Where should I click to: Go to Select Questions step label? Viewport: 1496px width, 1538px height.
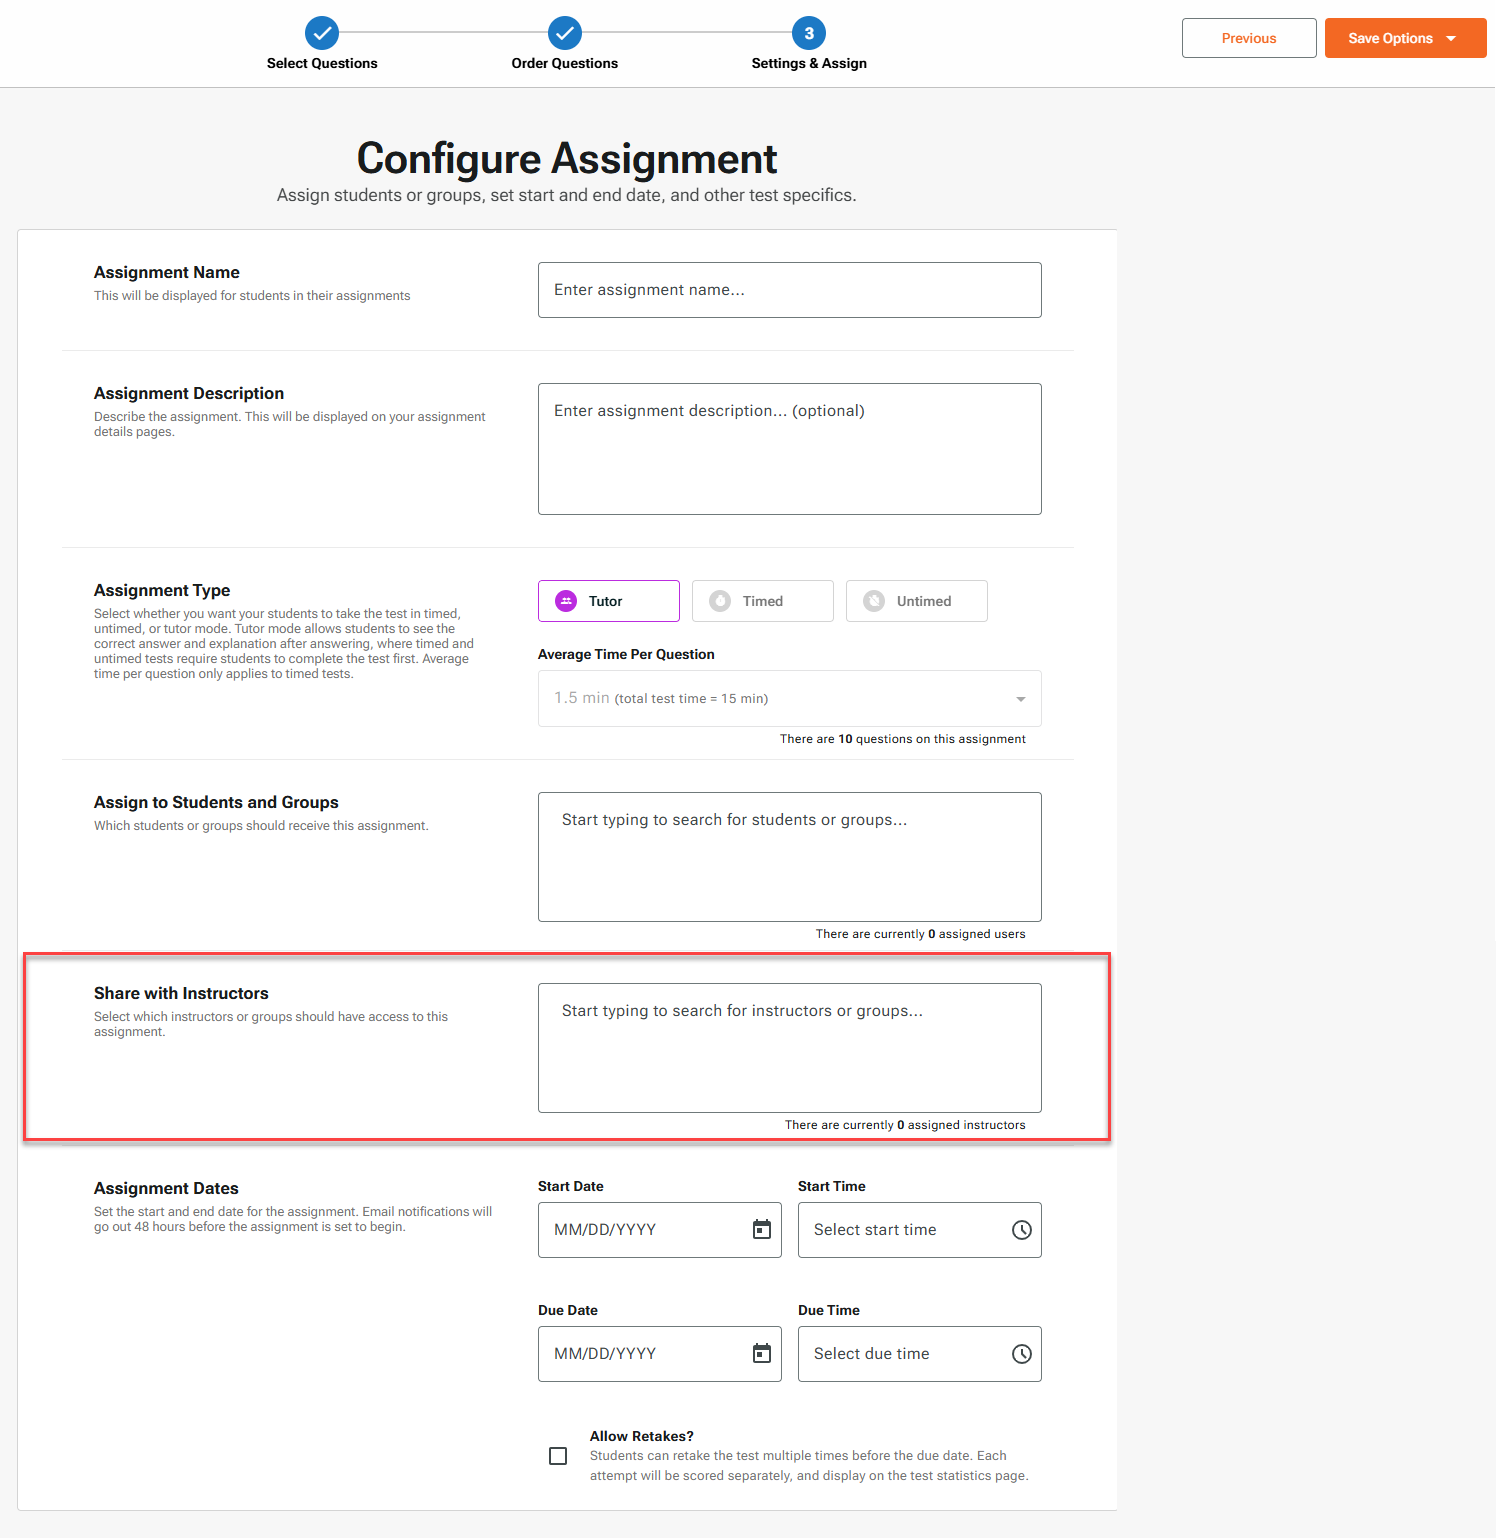[x=322, y=64]
